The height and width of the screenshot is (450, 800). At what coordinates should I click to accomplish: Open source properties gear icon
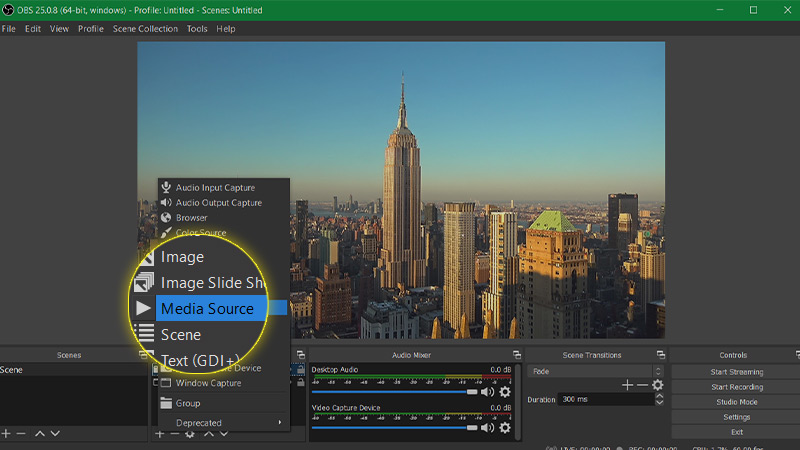click(x=190, y=434)
